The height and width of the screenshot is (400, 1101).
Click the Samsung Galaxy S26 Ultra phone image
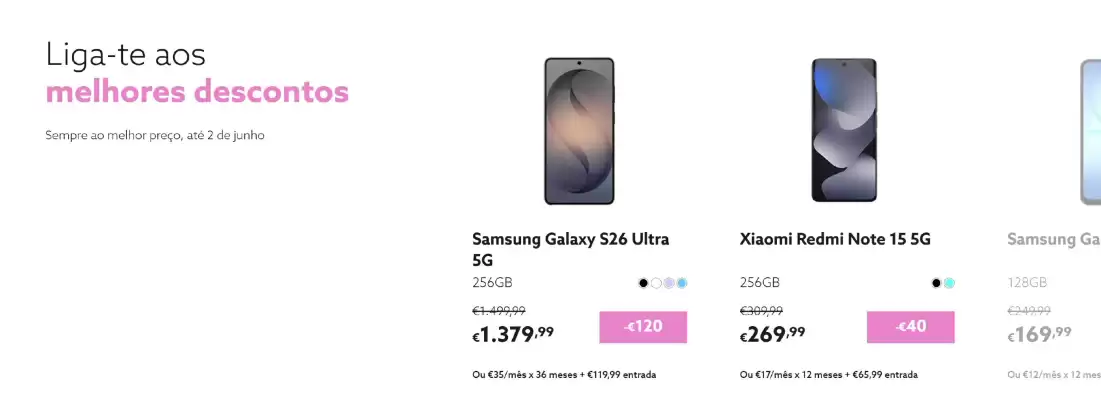point(579,131)
